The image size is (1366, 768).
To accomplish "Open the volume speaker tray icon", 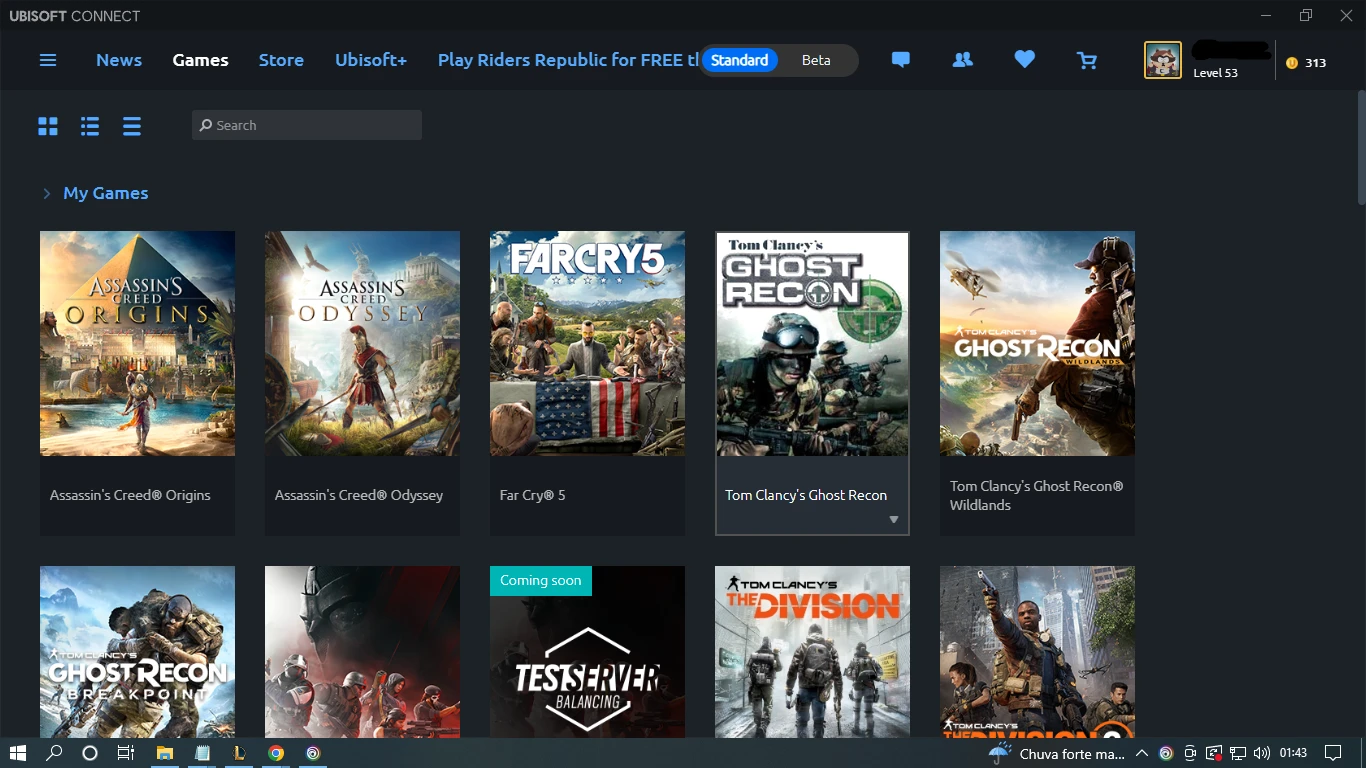I will pos(1261,753).
